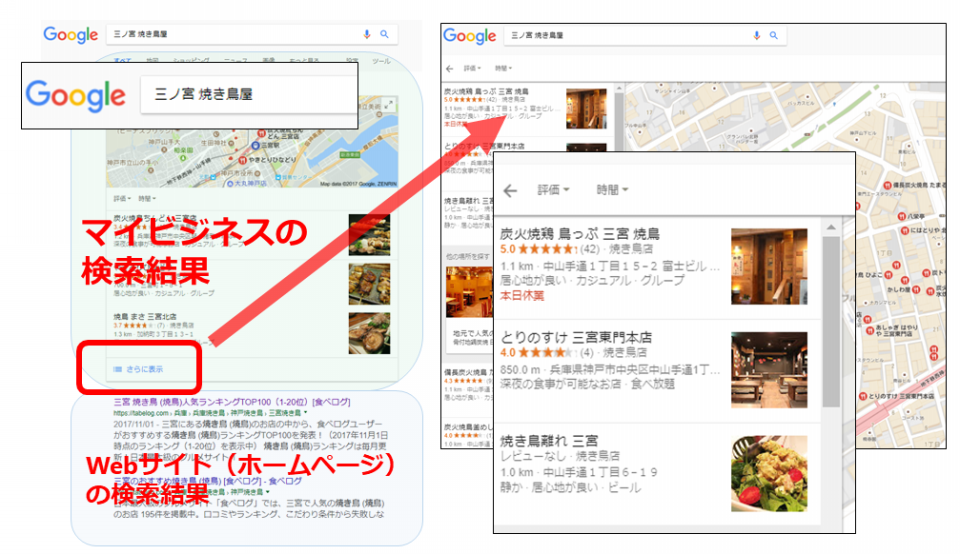Image resolution: width=960 pixels, height=554 pixels.
Task: Open the 設定 tab on the left page
Action: click(x=352, y=61)
